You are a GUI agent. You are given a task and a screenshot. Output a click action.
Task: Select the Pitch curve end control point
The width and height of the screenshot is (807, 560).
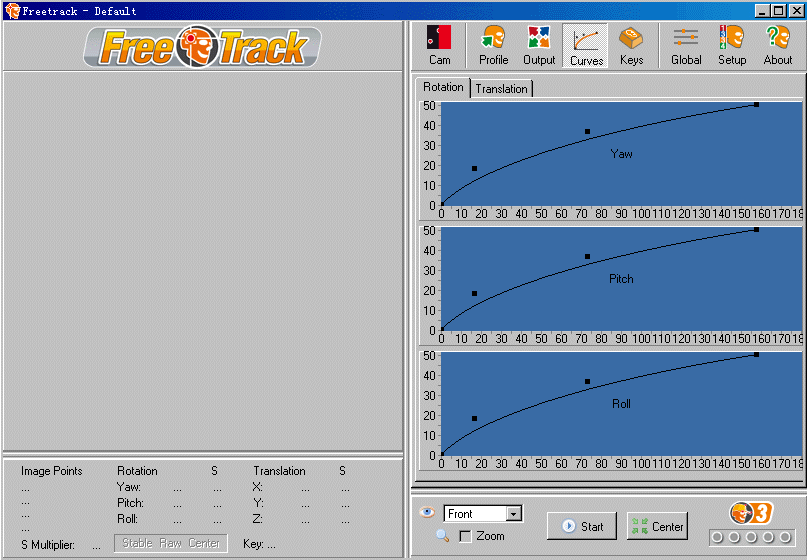(756, 230)
